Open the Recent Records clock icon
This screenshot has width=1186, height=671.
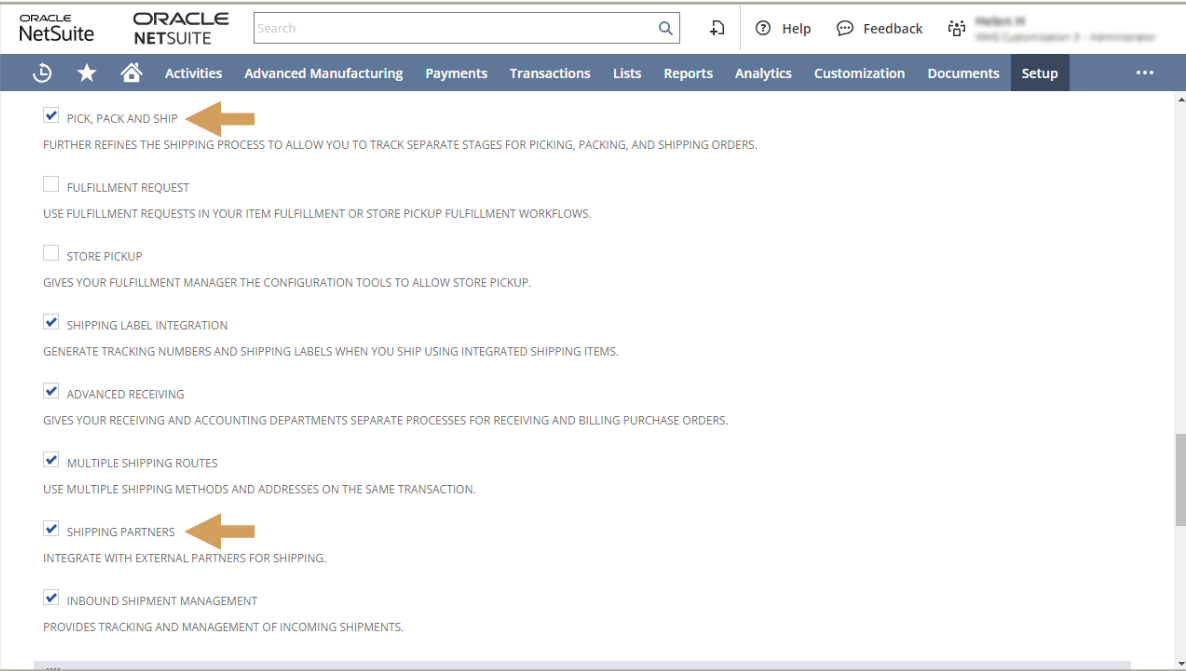click(x=42, y=73)
